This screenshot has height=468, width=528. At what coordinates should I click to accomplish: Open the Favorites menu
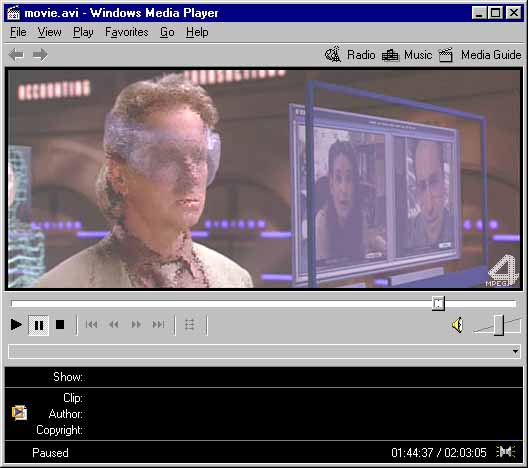pos(127,32)
